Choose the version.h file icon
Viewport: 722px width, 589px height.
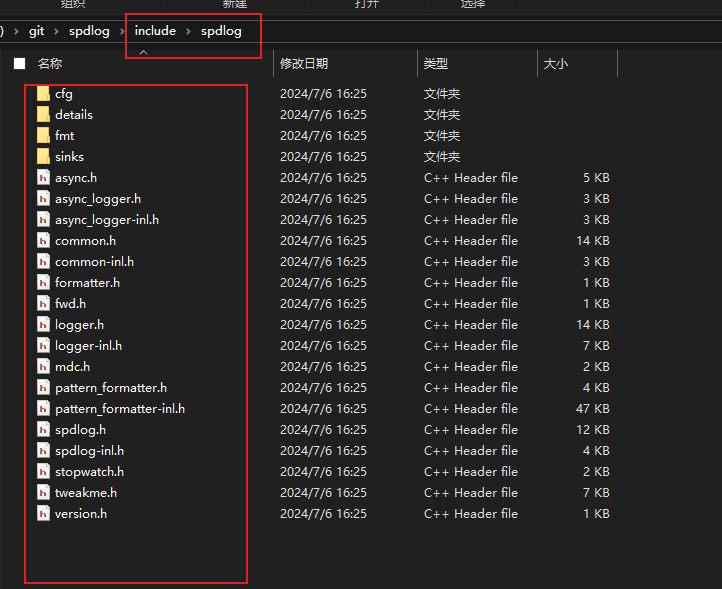(43, 513)
